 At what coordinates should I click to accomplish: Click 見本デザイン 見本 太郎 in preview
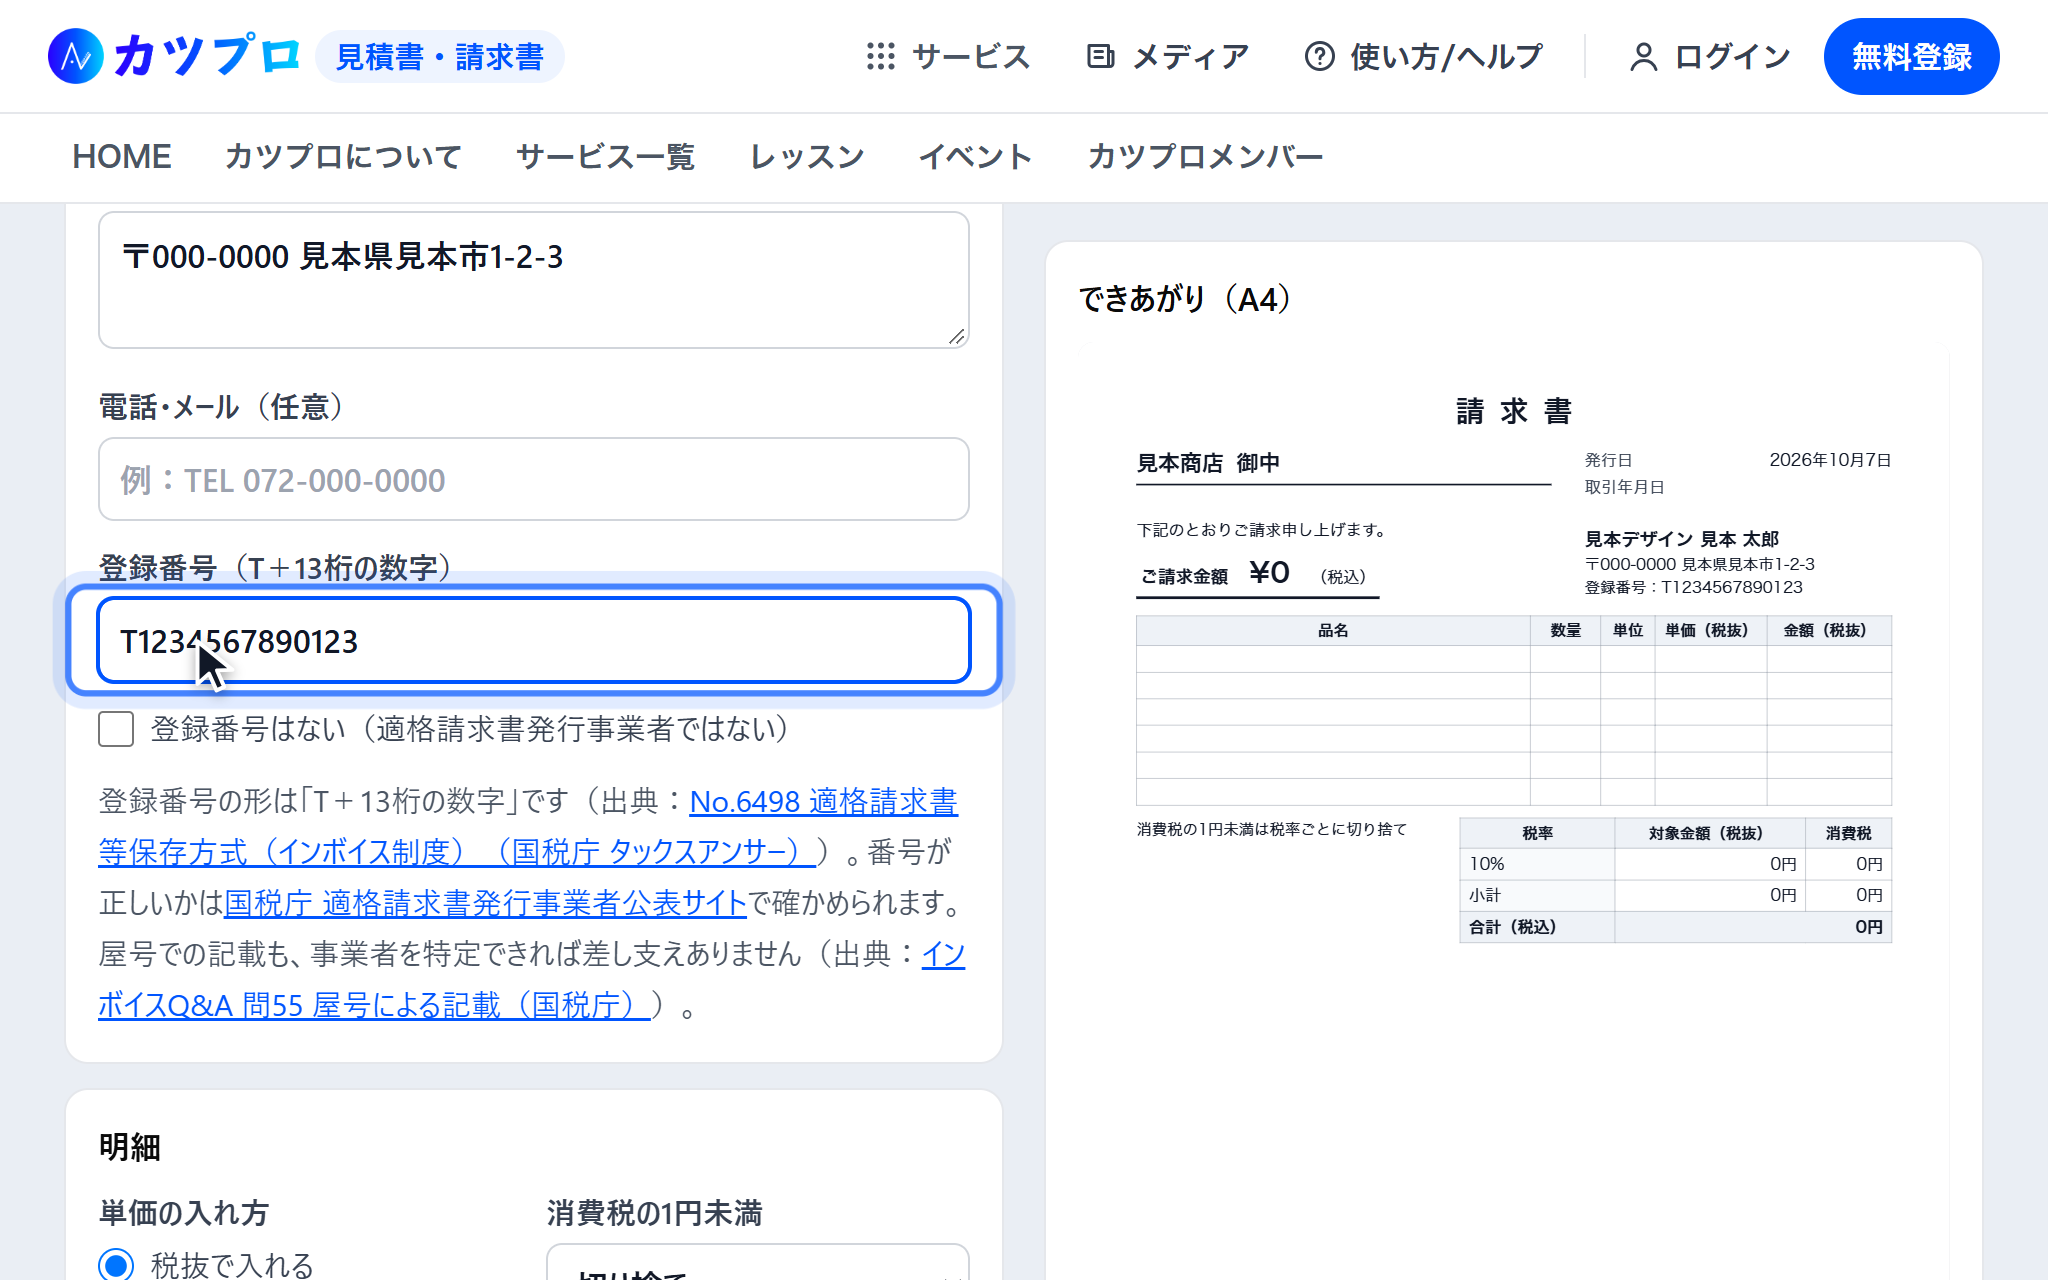1682,539
